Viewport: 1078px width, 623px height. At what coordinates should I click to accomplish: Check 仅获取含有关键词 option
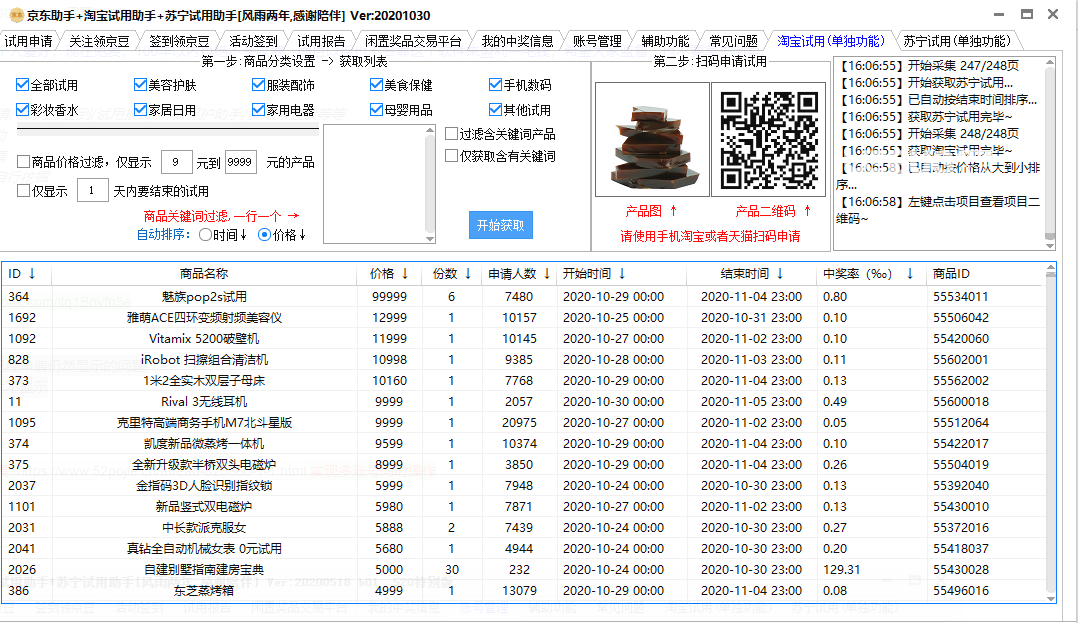point(452,156)
